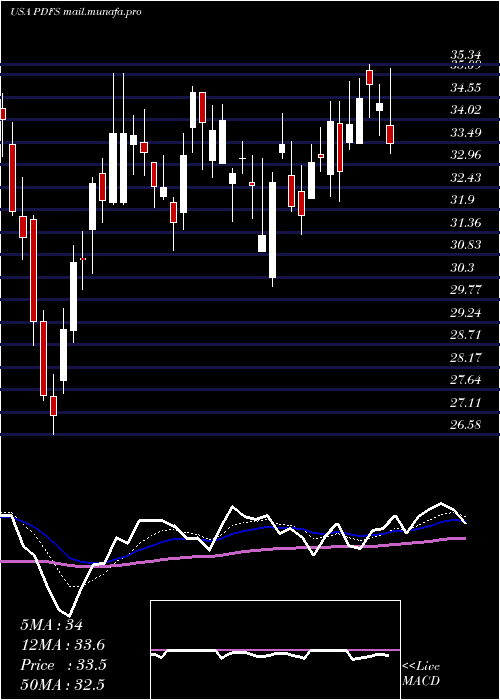
Task: Select the 28.71 price axis label
Action: click(x=466, y=335)
